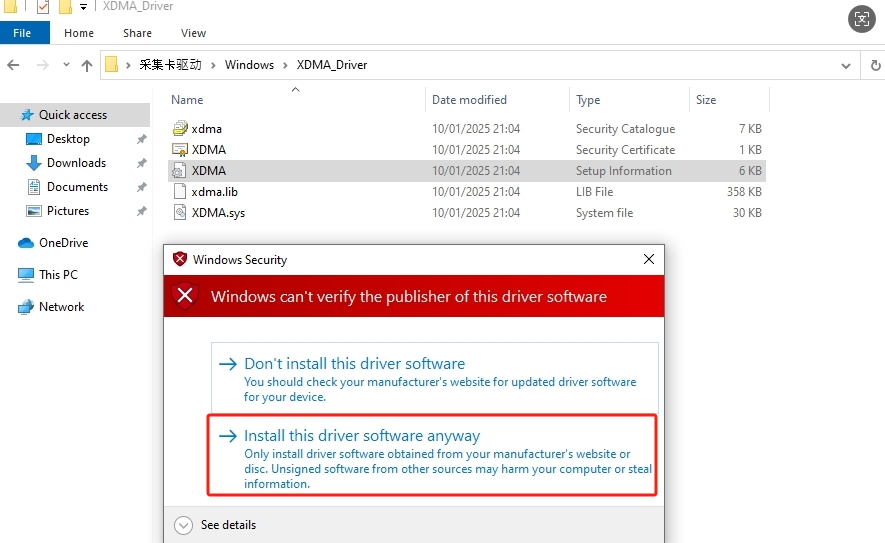Sort files by Name column
Screen dimensions: 885x543
click(x=187, y=100)
